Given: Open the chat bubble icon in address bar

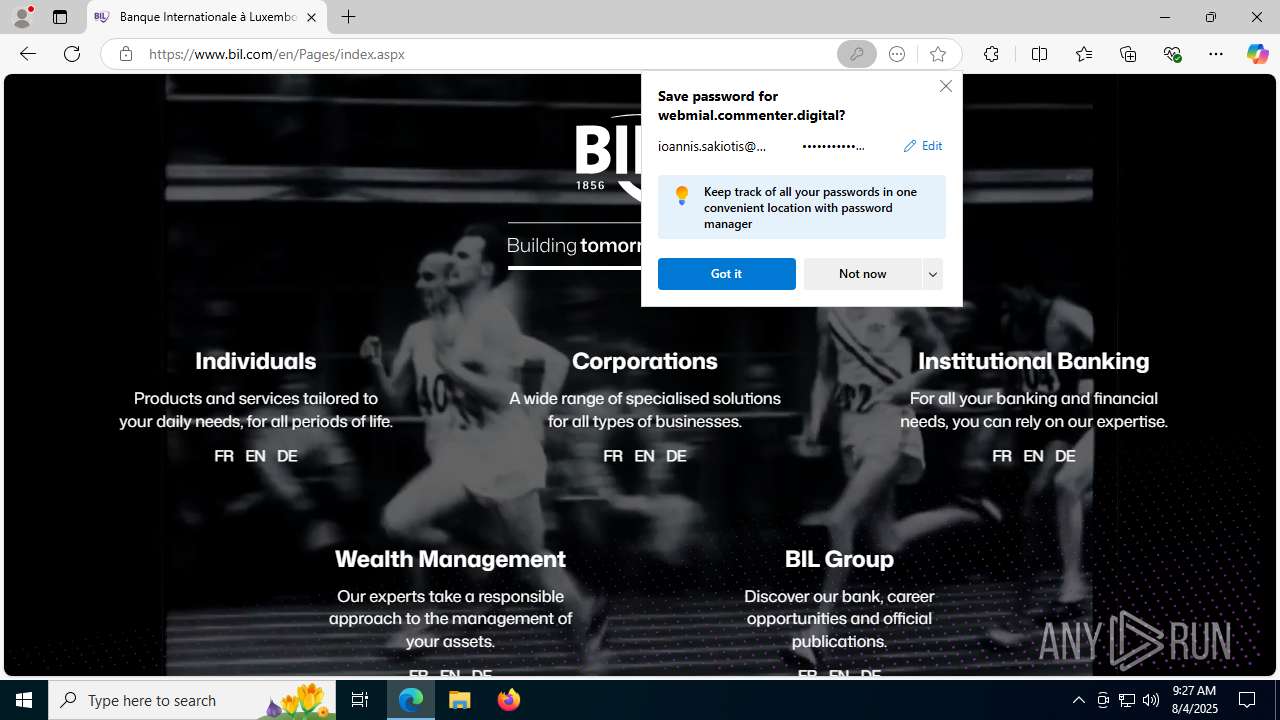Looking at the screenshot, I should [x=897, y=54].
